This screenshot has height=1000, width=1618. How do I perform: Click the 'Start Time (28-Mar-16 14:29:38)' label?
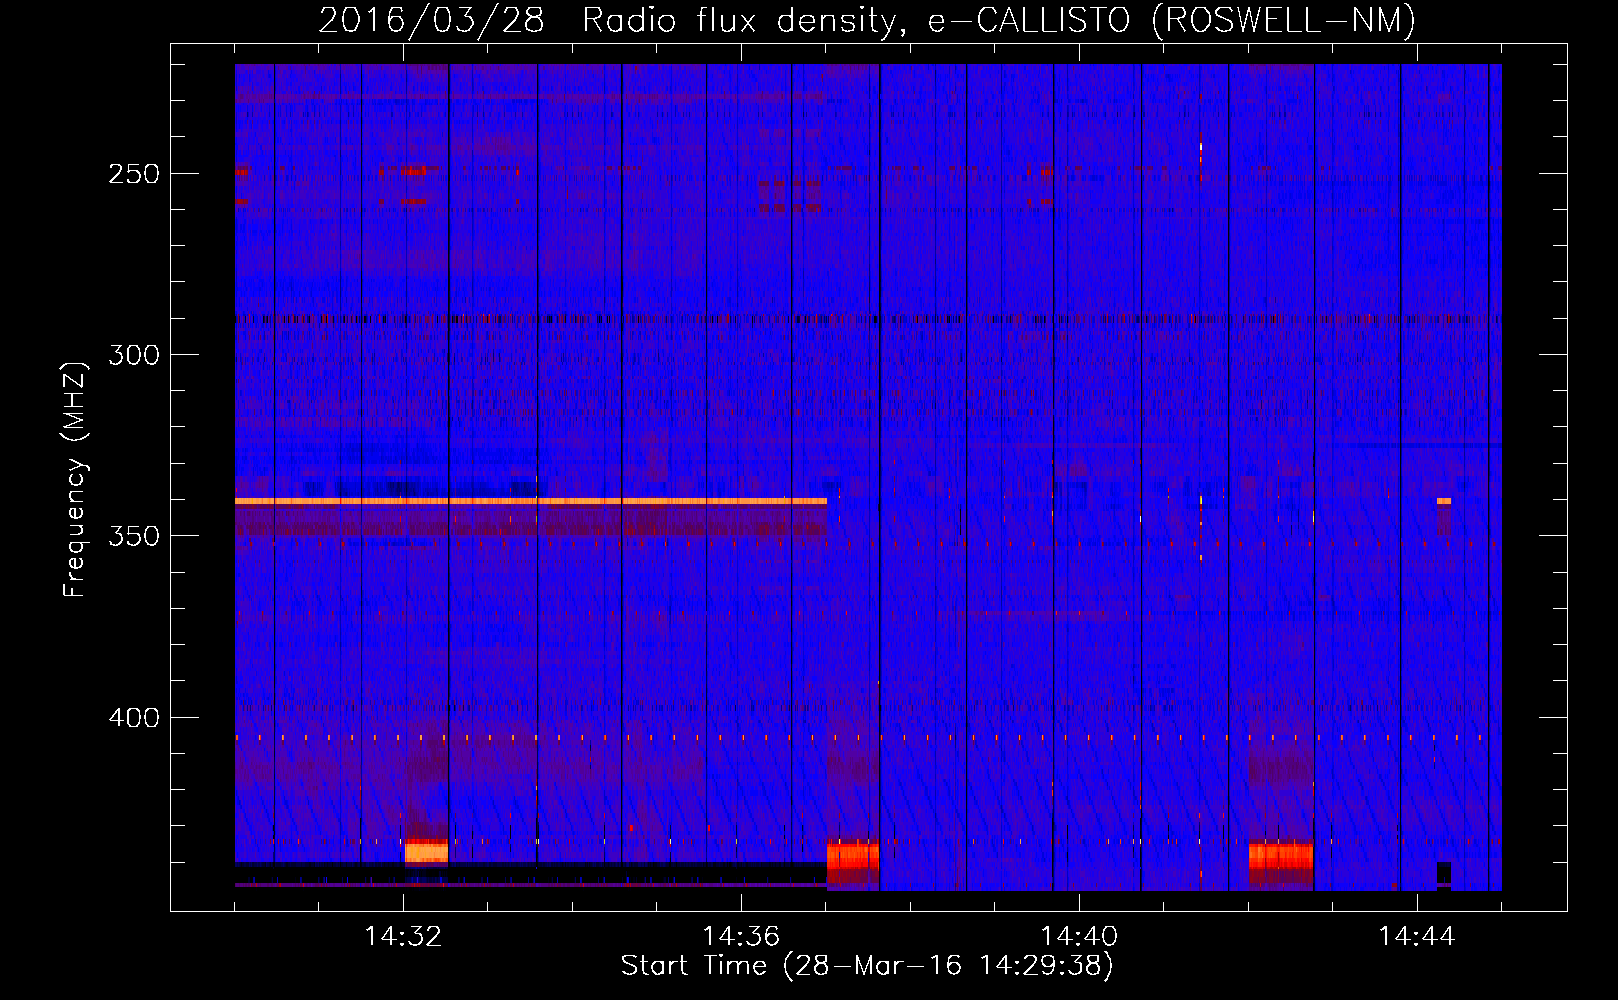(x=867, y=966)
